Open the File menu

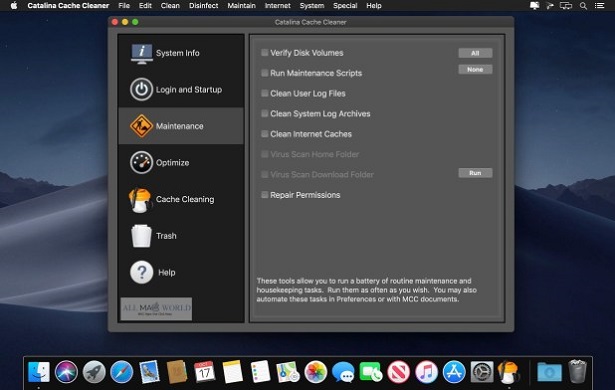coord(124,6)
